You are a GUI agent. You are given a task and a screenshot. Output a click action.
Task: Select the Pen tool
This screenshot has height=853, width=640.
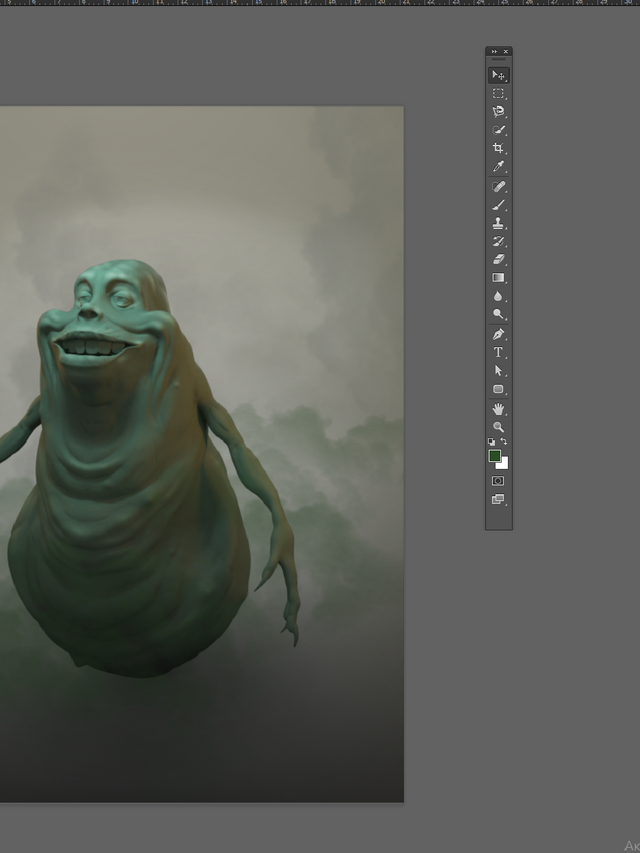click(499, 334)
